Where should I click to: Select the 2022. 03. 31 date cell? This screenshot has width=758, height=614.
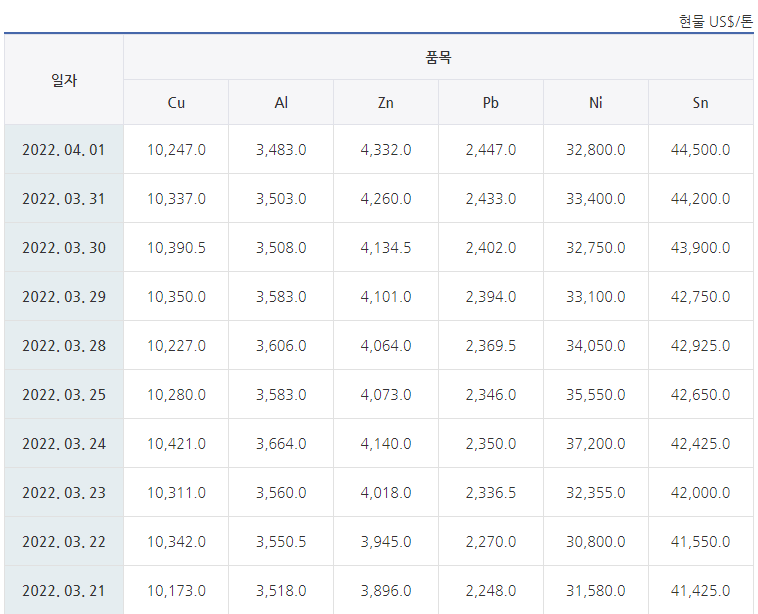click(x=64, y=199)
